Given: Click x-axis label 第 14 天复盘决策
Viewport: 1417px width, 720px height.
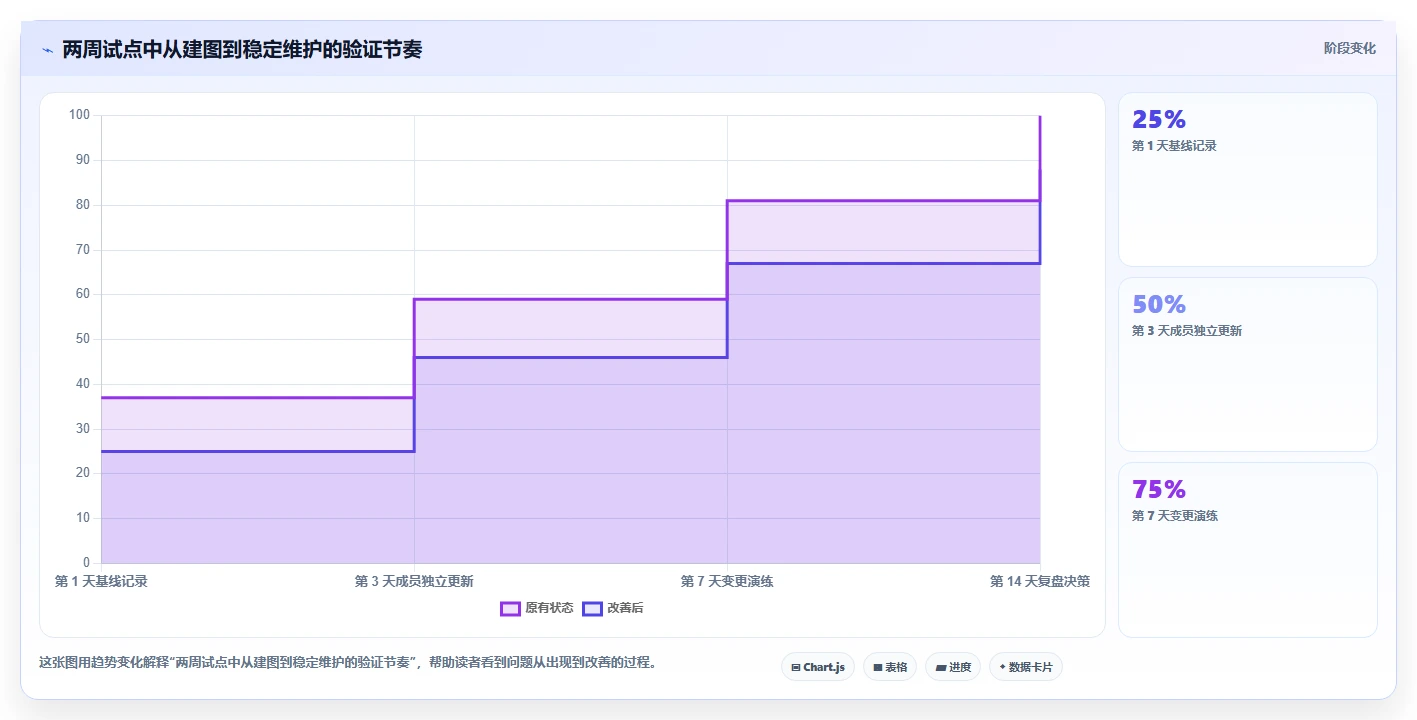Looking at the screenshot, I should (1040, 581).
